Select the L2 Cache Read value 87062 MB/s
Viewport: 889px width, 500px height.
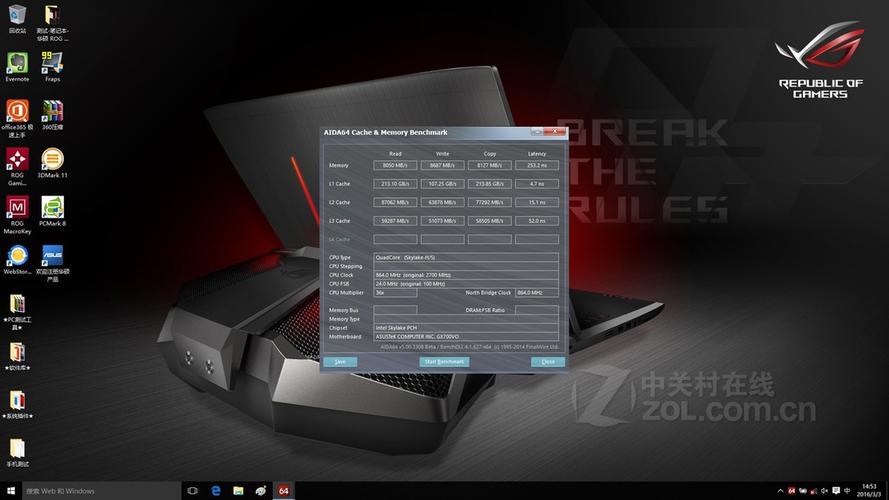pyautogui.click(x=395, y=202)
